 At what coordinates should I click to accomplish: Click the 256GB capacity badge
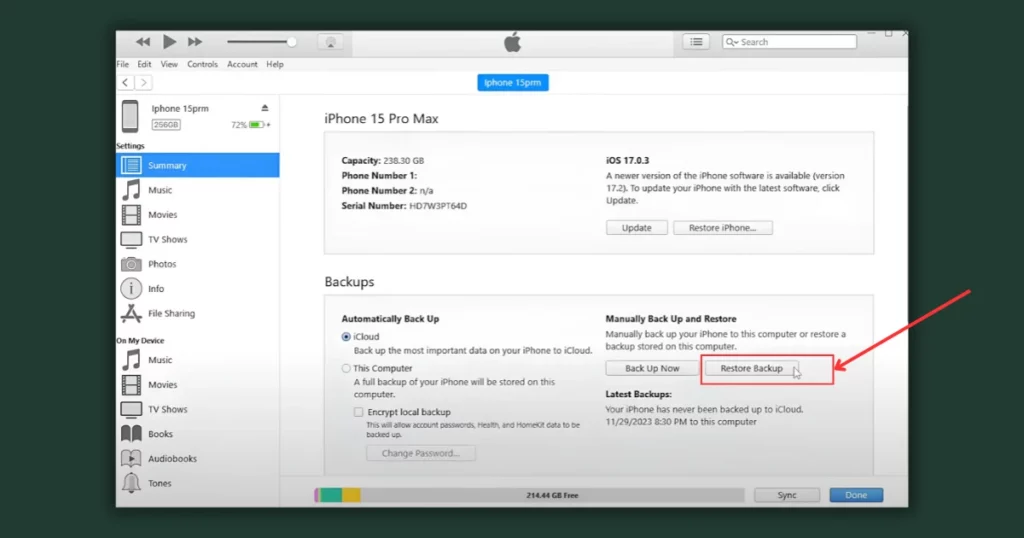pyautogui.click(x=166, y=125)
